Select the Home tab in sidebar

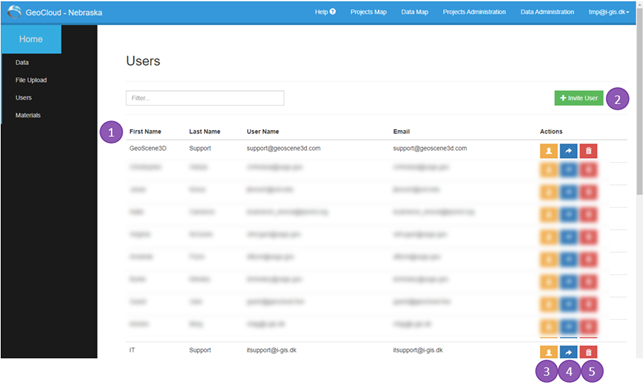coord(31,39)
